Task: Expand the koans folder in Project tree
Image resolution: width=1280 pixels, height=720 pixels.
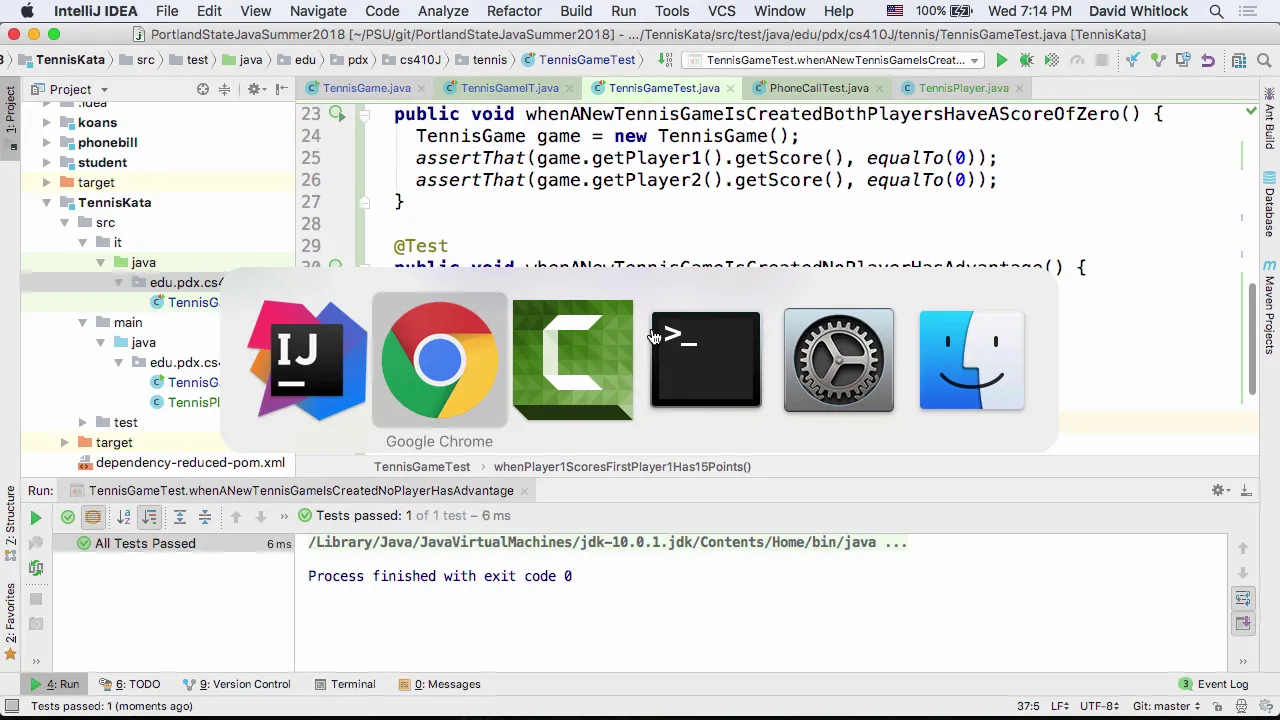Action: pyautogui.click(x=46, y=122)
